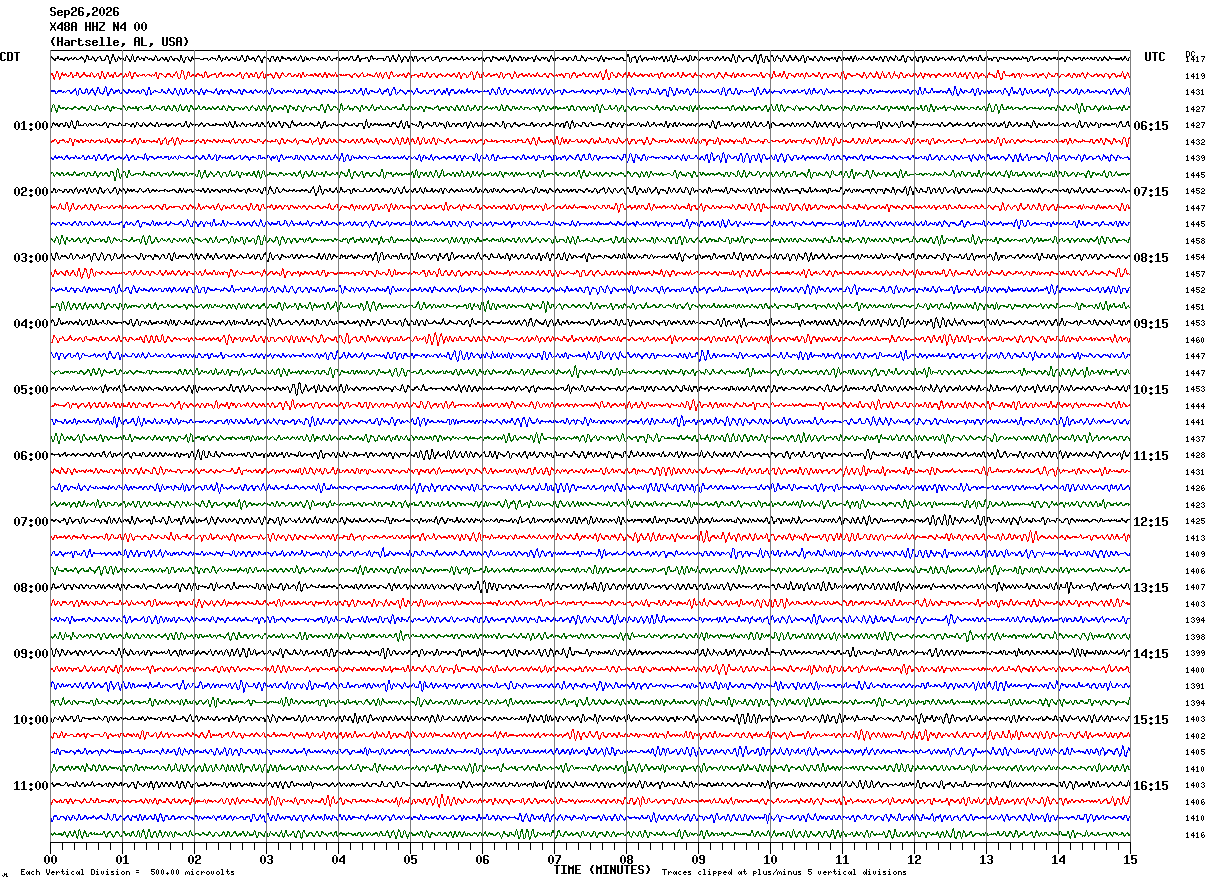Click the '(Hartselle, AL, USA)' location text
Image resolution: width=1210 pixels, height=886 pixels.
coord(119,42)
